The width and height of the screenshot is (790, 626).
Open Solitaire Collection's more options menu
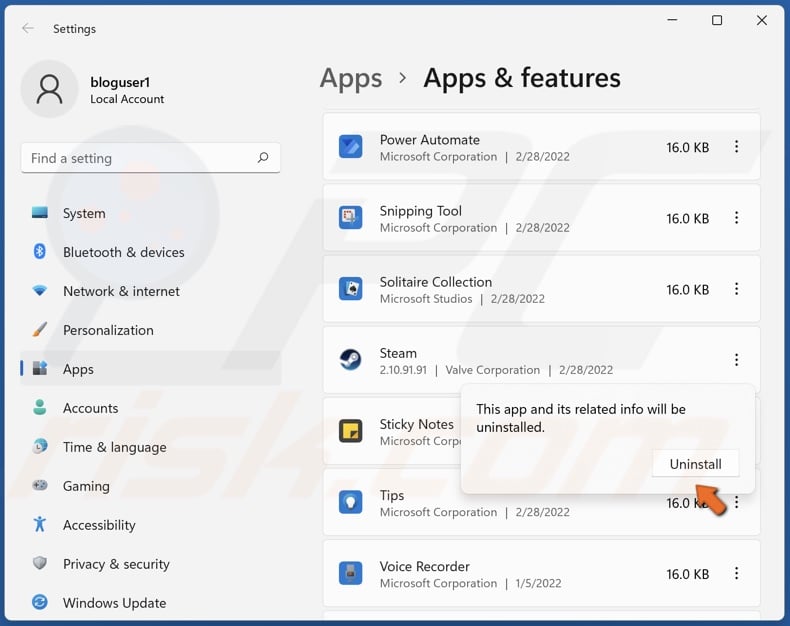[736, 289]
